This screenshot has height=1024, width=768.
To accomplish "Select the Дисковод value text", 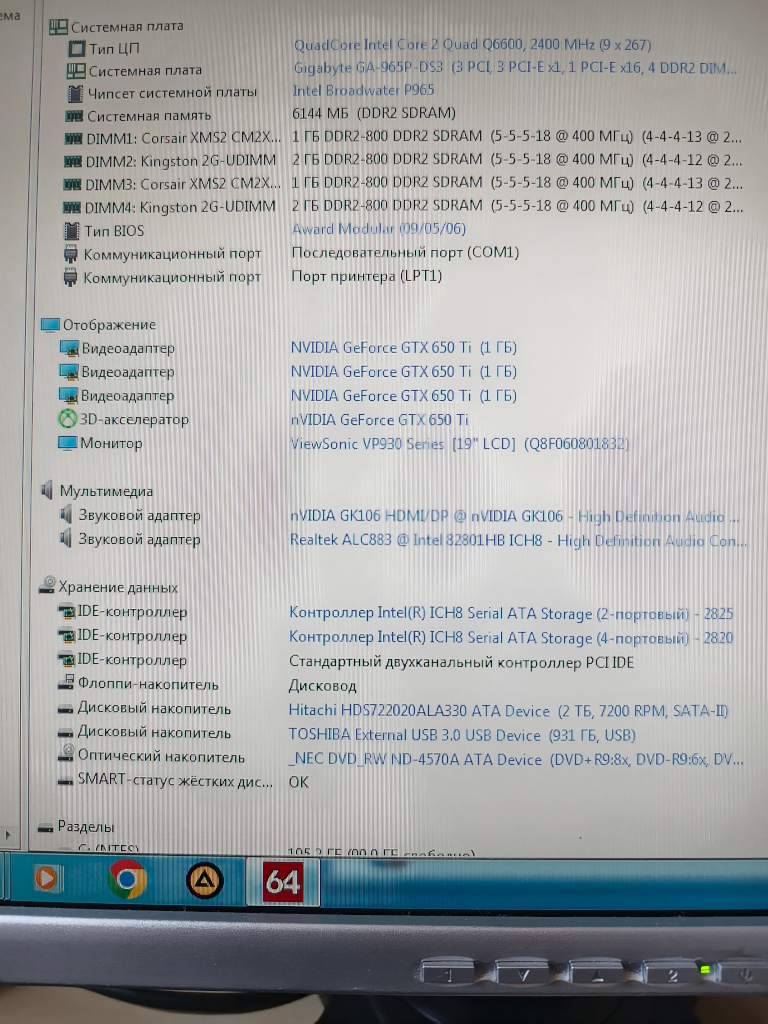I will pos(323,686).
